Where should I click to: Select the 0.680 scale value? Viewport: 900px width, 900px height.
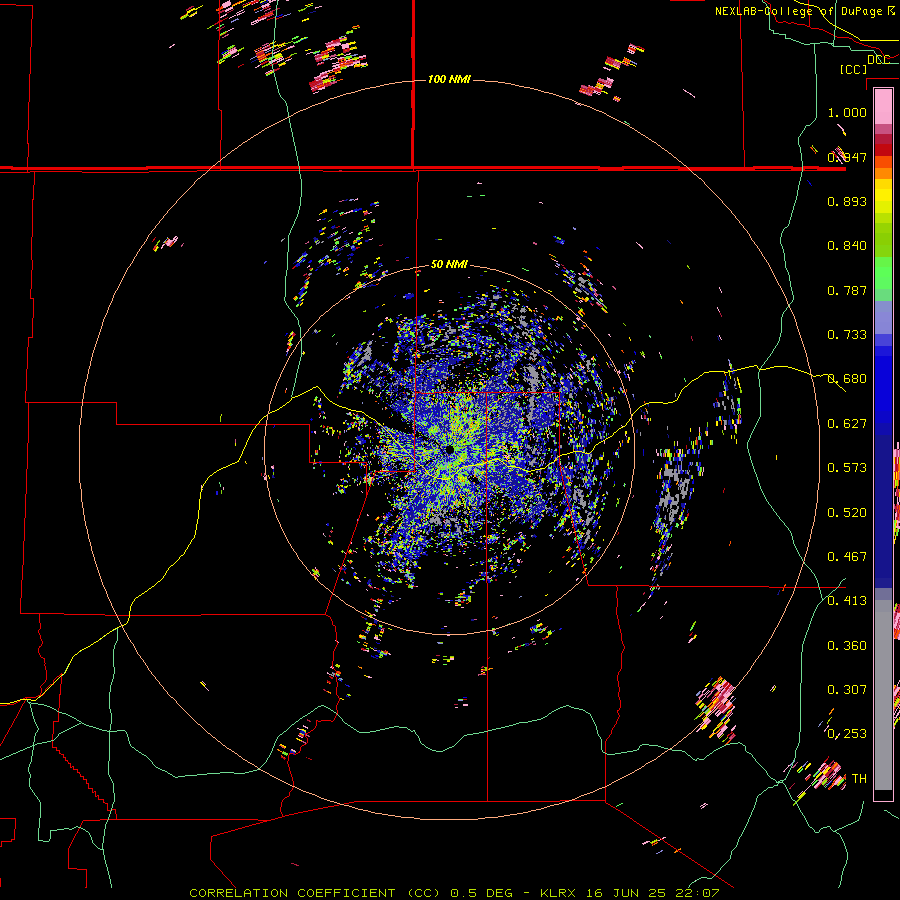[x=847, y=379]
